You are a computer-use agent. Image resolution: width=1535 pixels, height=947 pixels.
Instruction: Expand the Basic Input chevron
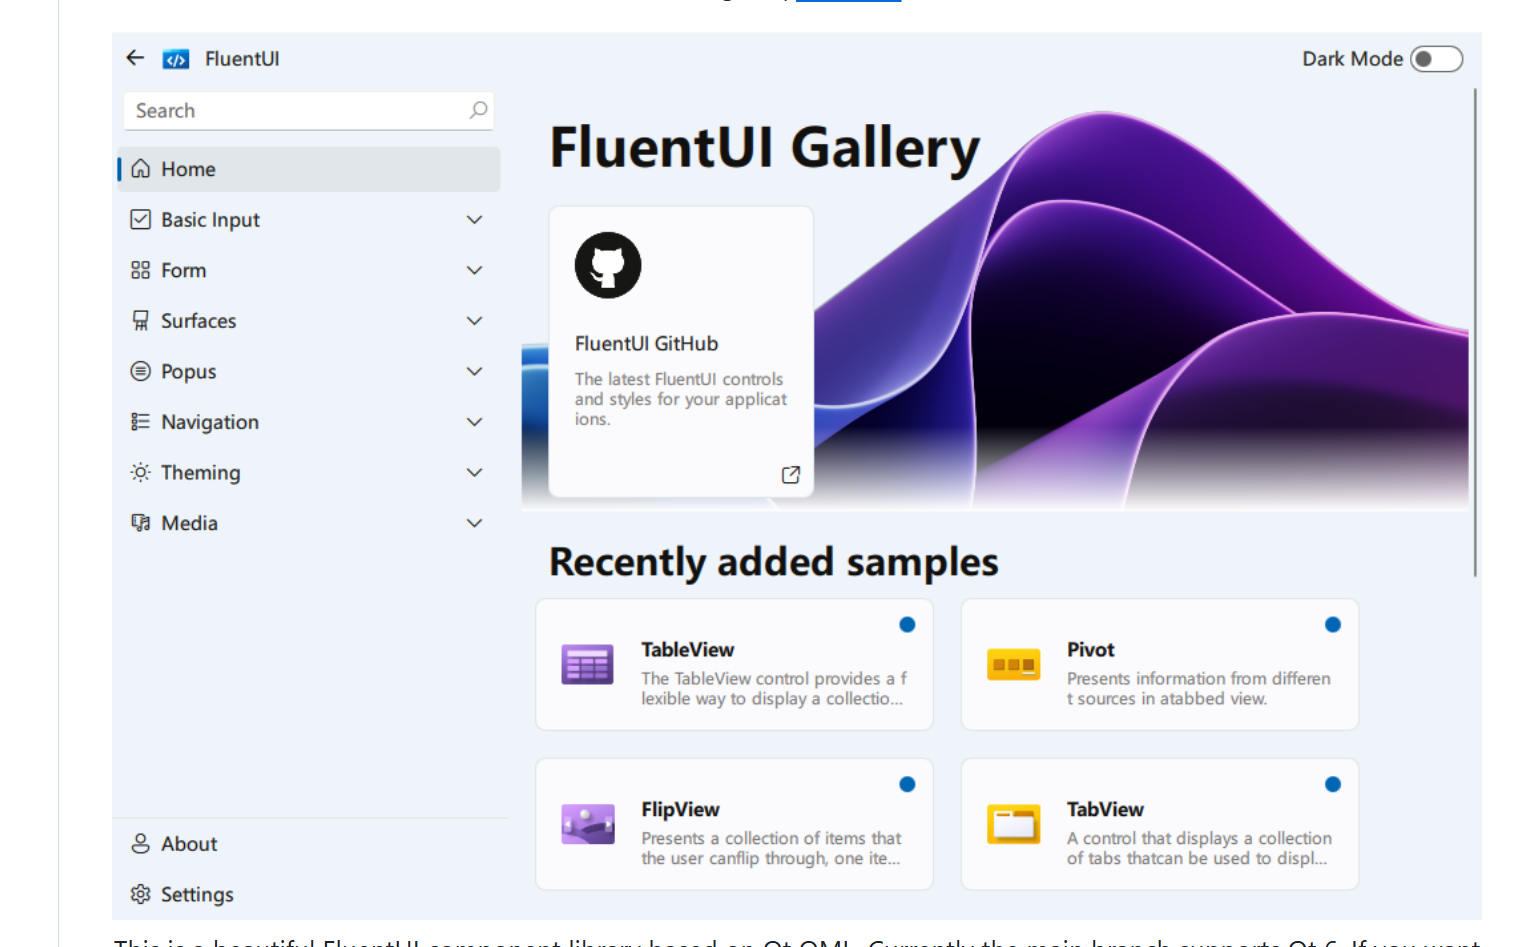click(x=475, y=219)
